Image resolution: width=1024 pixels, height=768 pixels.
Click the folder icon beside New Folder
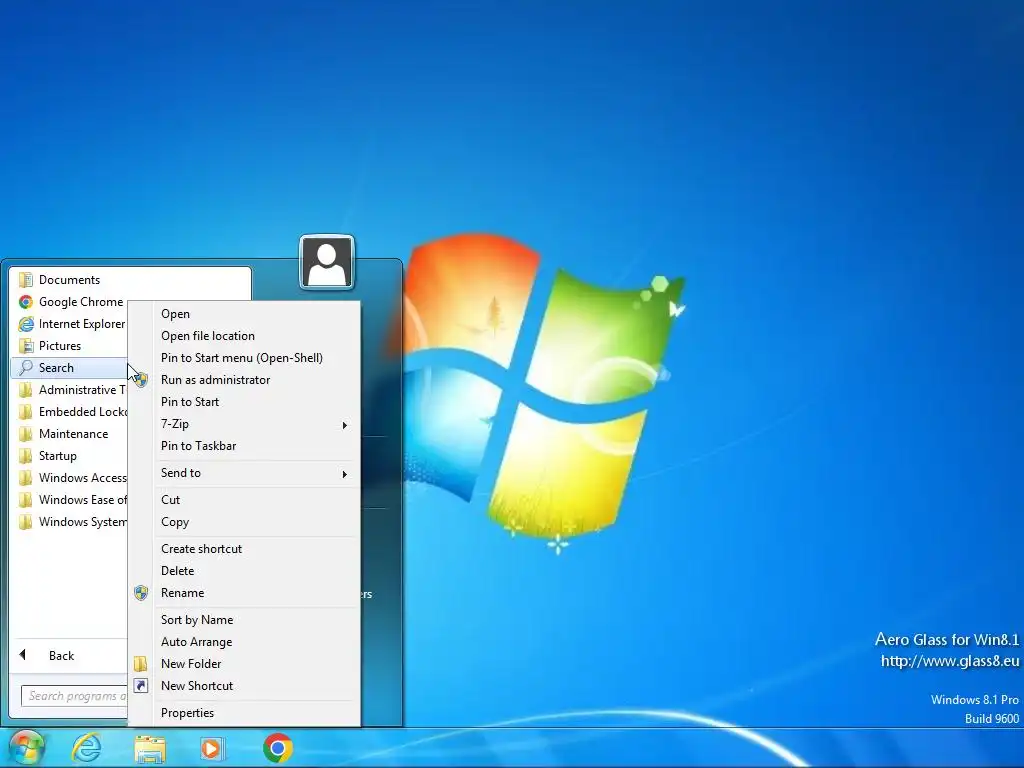pos(141,664)
